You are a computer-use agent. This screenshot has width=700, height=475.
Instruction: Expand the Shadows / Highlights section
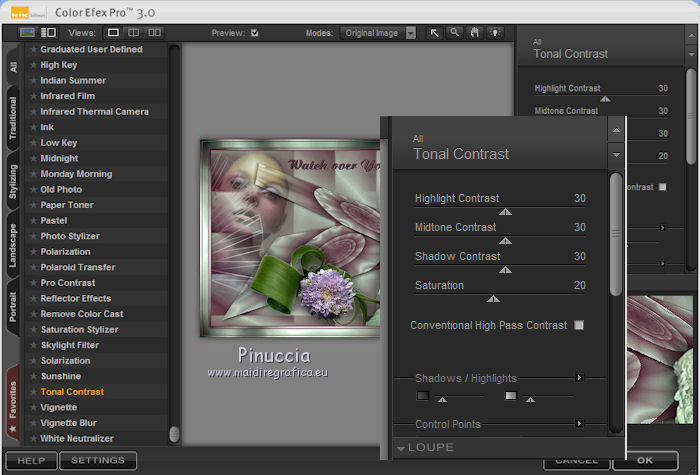pos(579,378)
